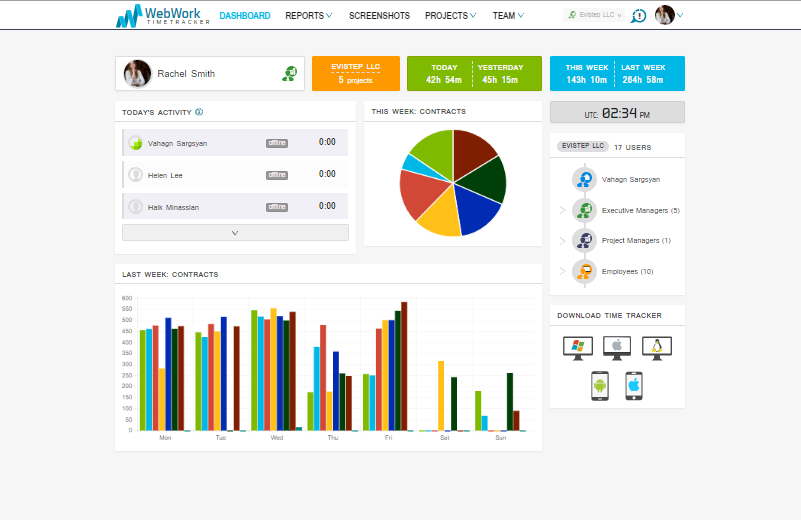The image size is (801, 520).
Task: Open the Evistep LLC company dropdown
Action: [594, 15]
